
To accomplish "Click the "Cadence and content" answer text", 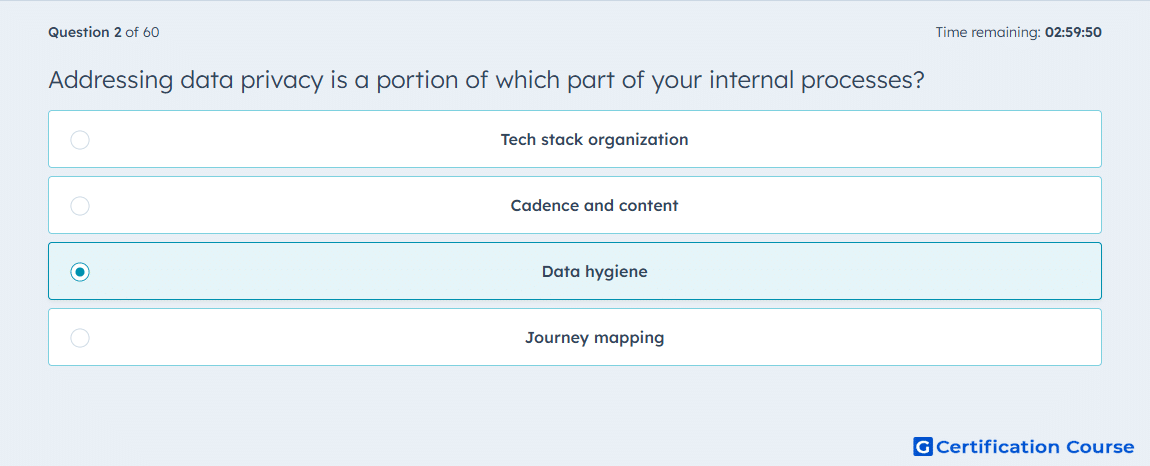I will [x=594, y=205].
